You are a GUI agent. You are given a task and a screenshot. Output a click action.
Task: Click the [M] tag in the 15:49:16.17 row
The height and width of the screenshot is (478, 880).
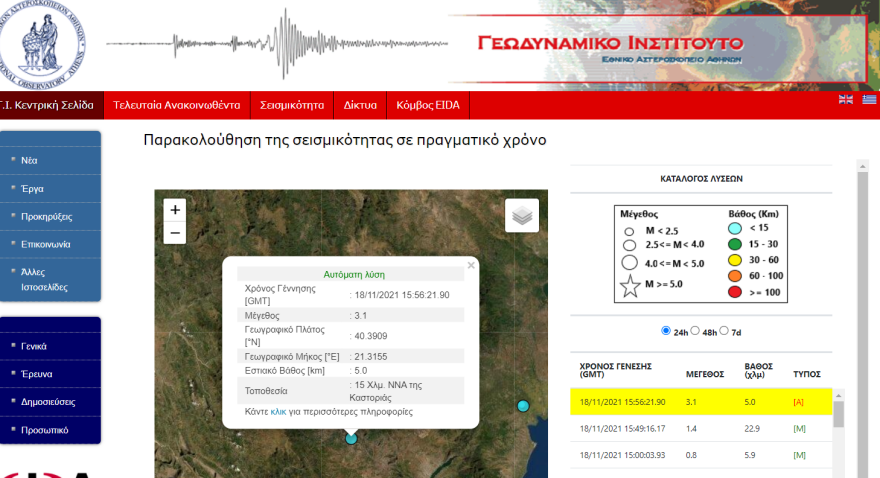click(x=799, y=429)
